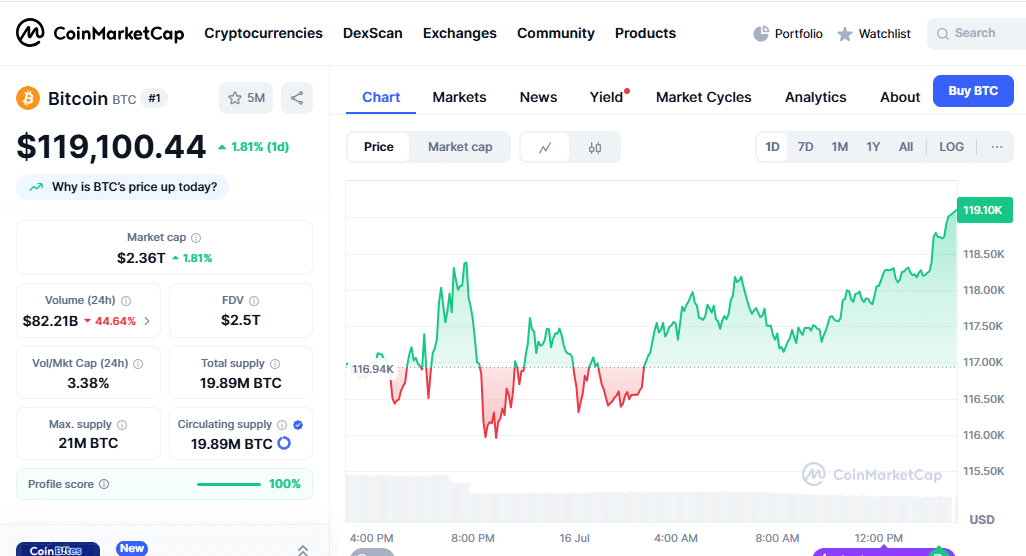This screenshot has height=556, width=1026.
Task: Click the circulating supply ring icon
Action: (x=284, y=443)
